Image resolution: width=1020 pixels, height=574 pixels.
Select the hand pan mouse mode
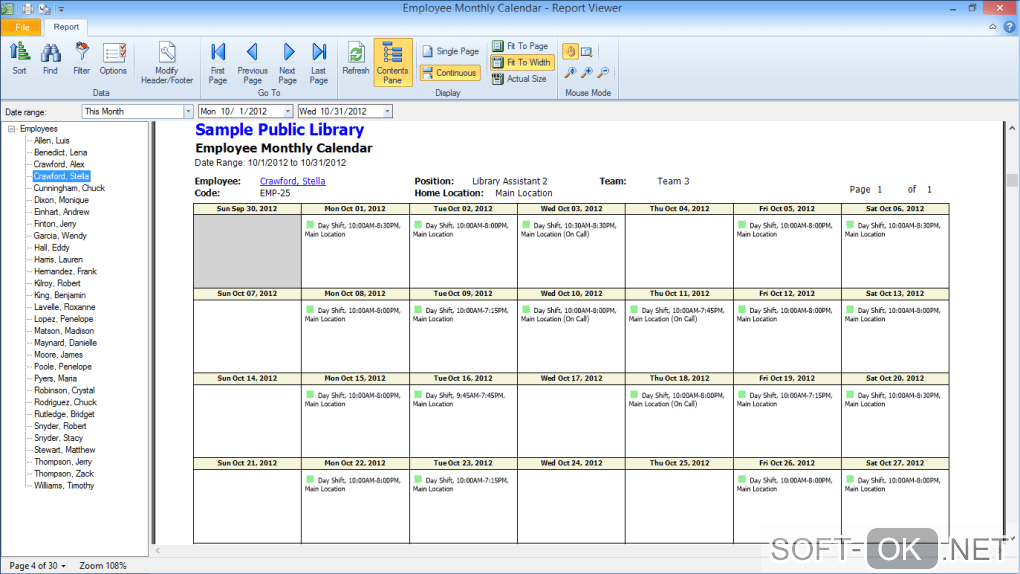tap(570, 51)
